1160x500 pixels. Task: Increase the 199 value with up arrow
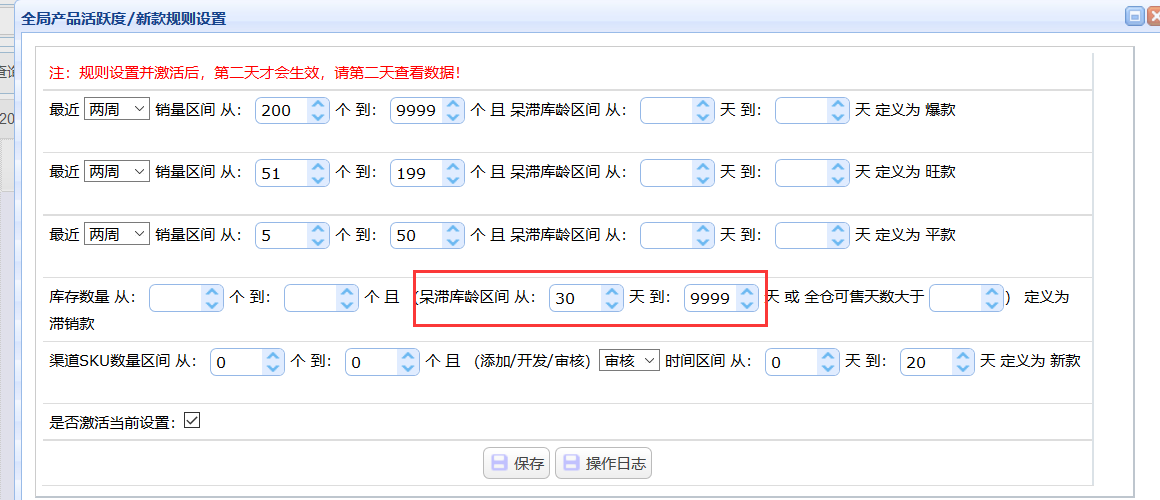click(453, 166)
